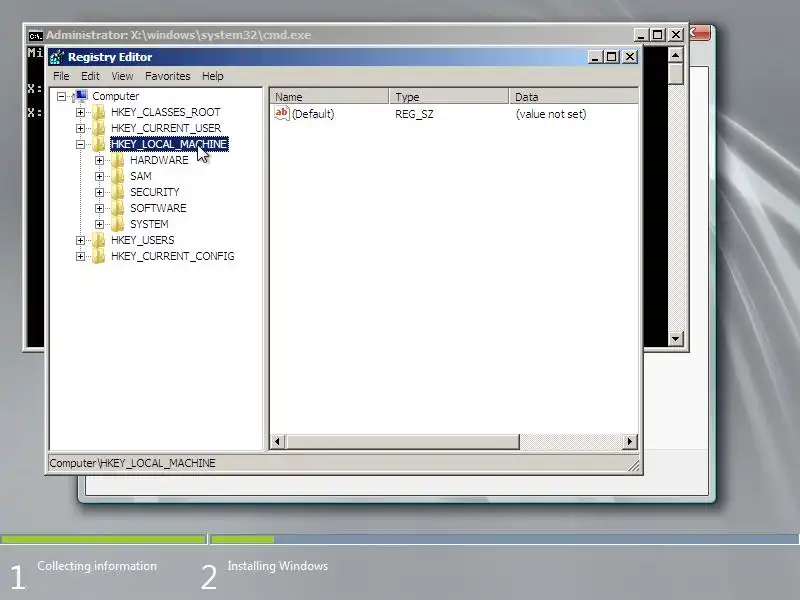Click the cmd.exe vertical scrollbar thumb

coord(676,74)
